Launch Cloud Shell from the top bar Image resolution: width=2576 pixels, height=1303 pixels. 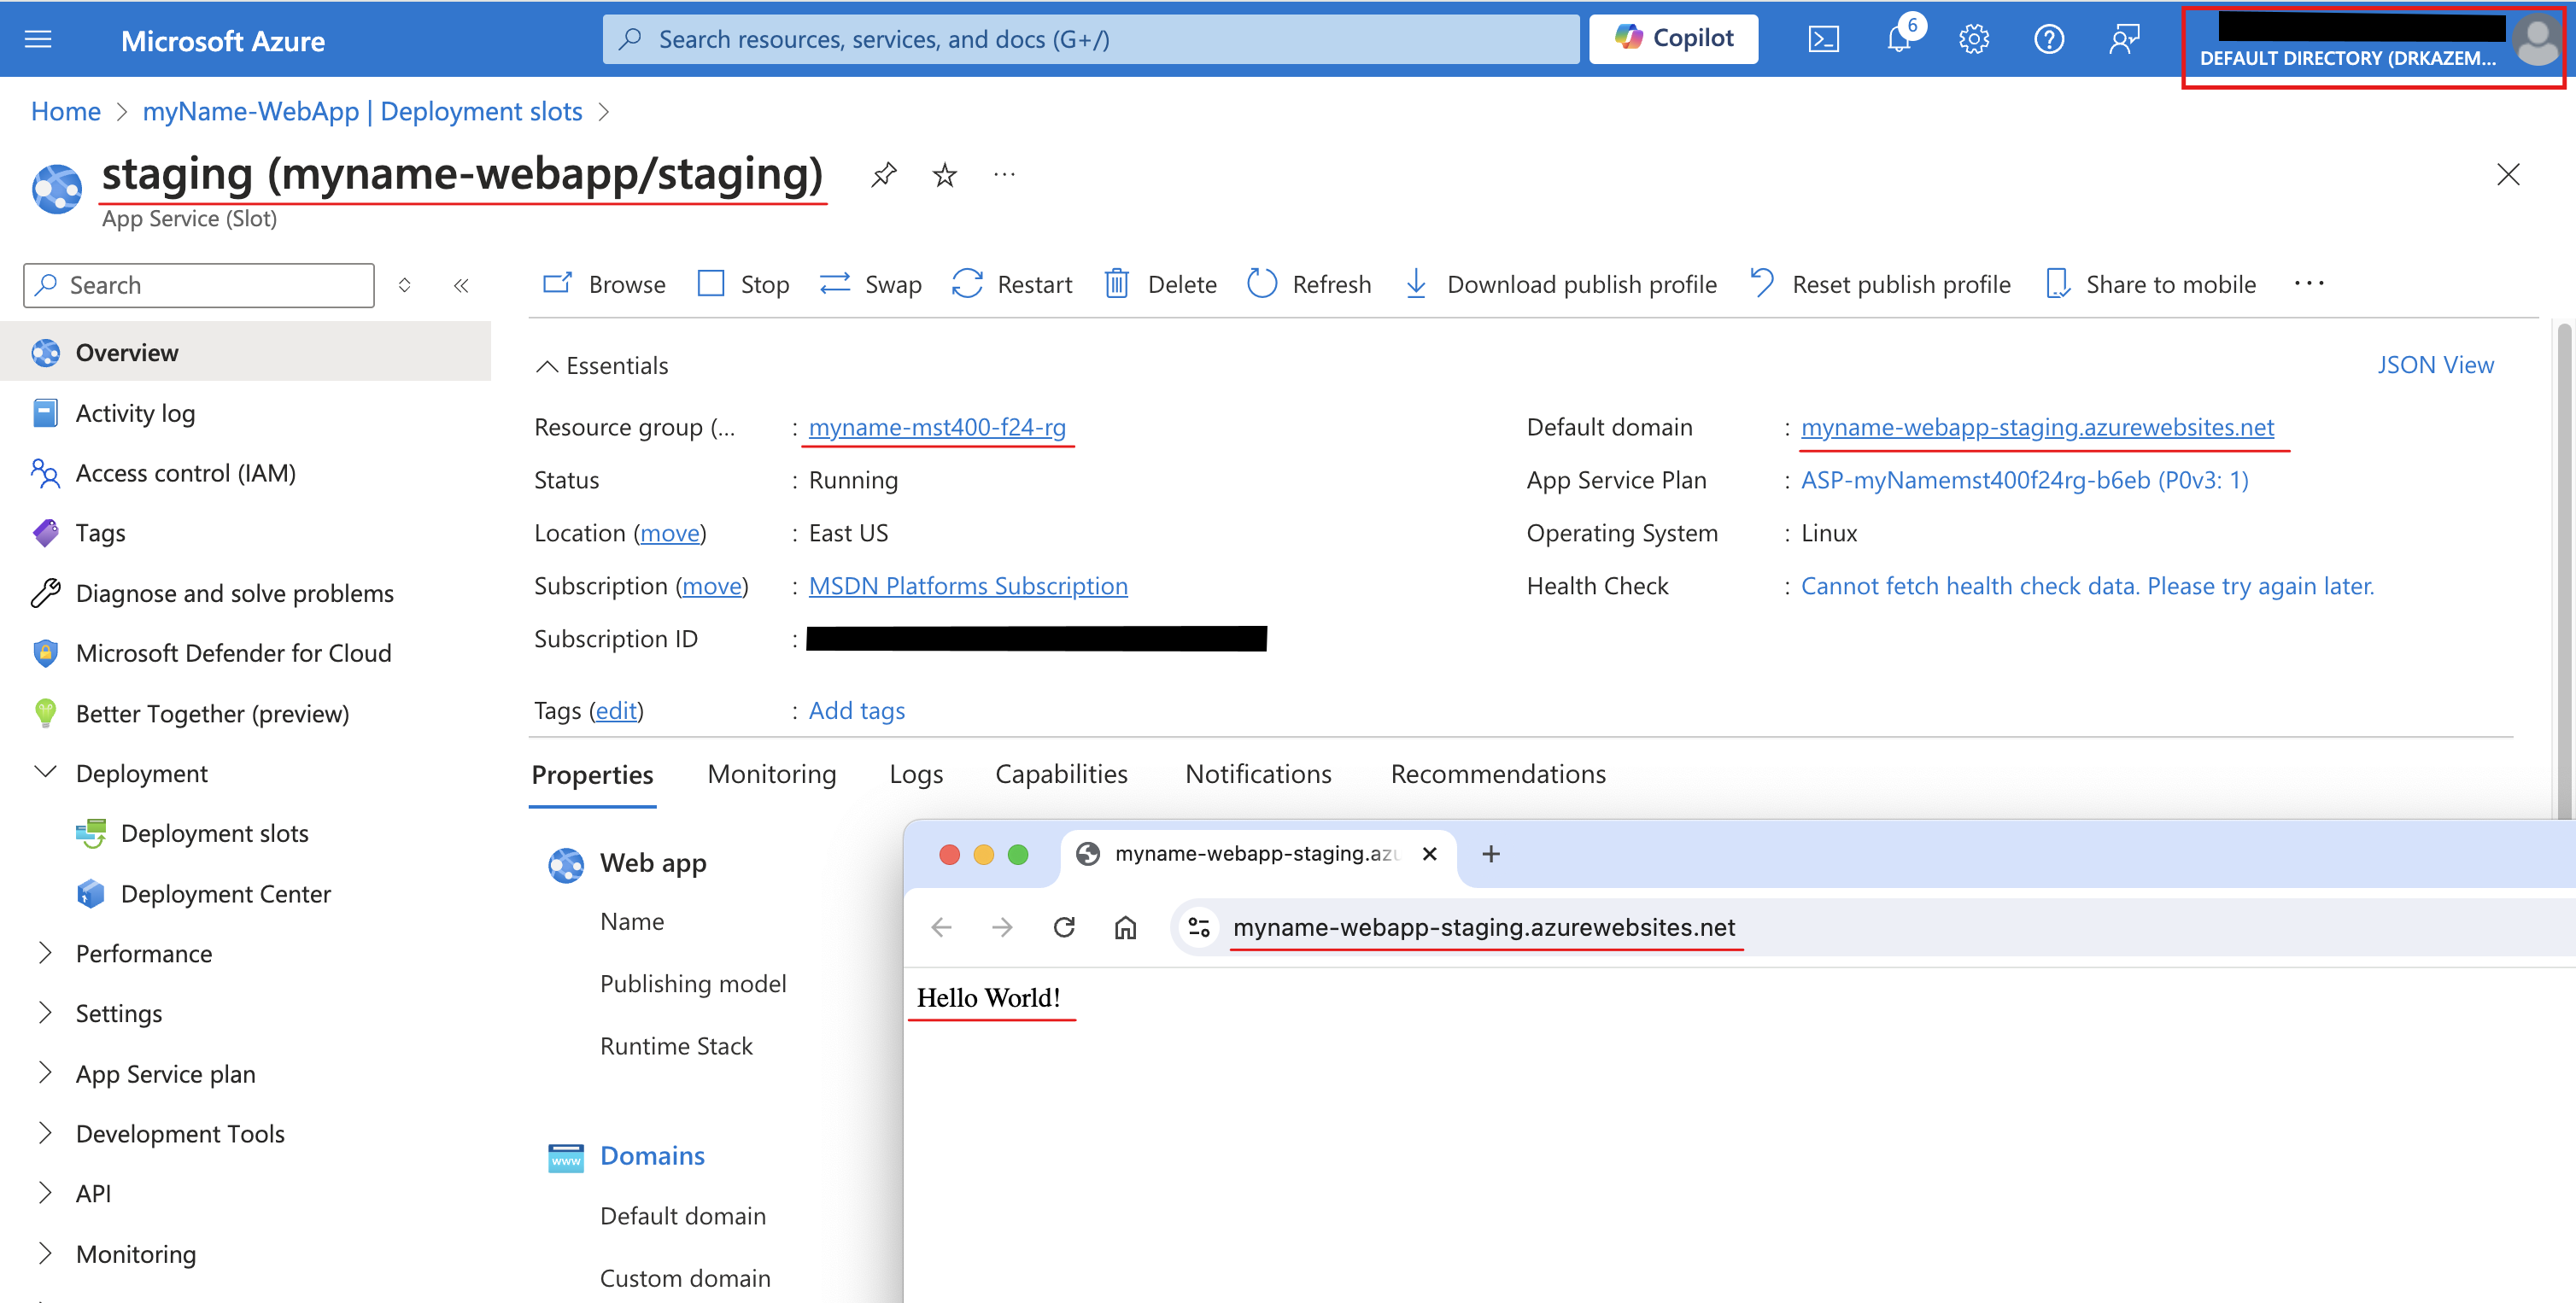(1823, 39)
